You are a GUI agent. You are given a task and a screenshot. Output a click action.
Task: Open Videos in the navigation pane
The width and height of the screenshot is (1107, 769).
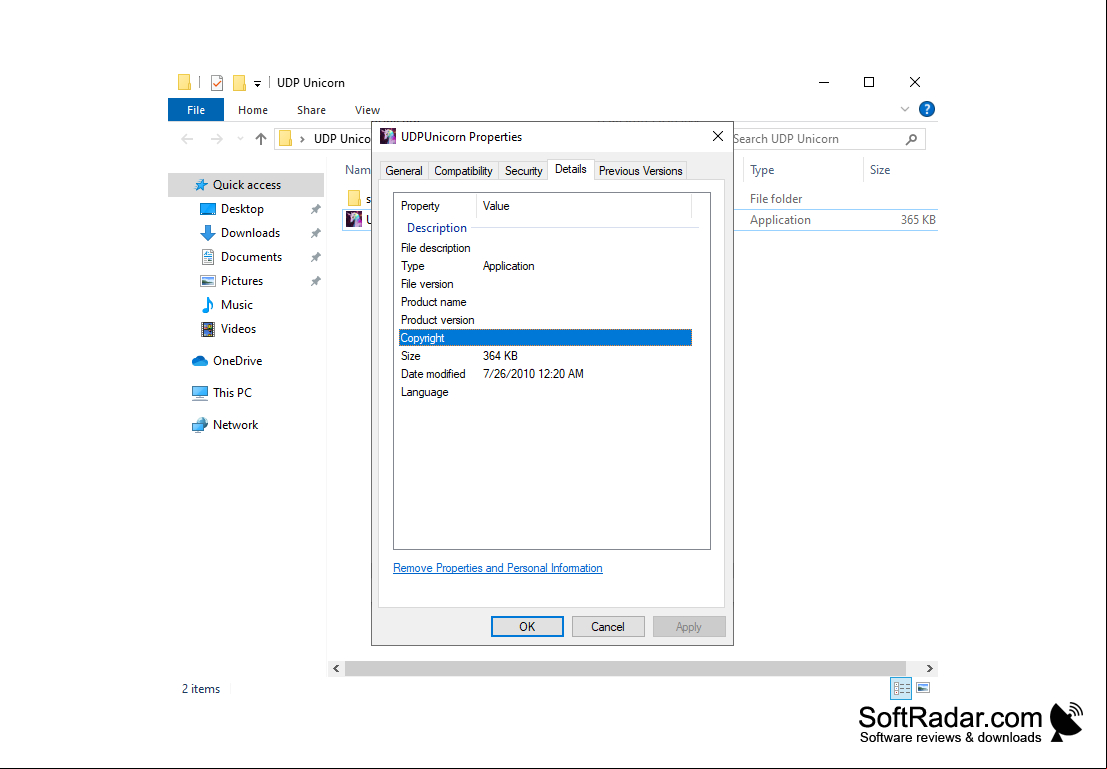pyautogui.click(x=238, y=329)
